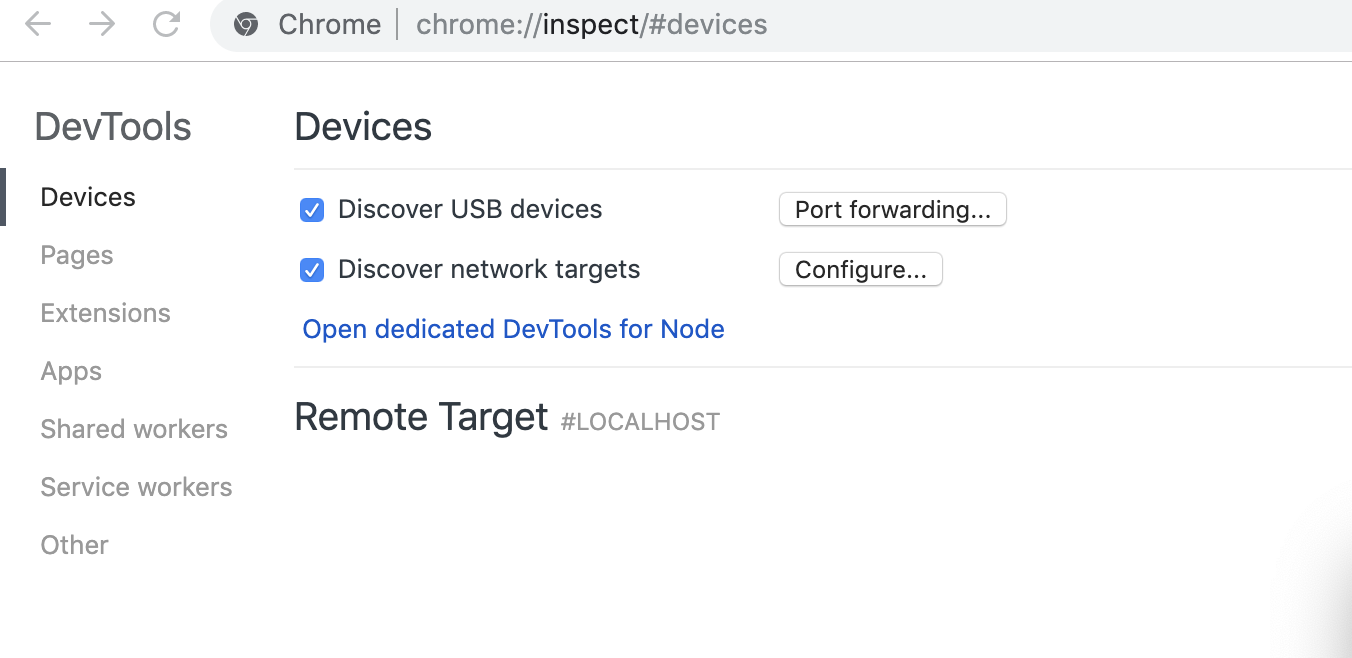
Task: Click the Configure button for network targets
Action: pos(860,269)
